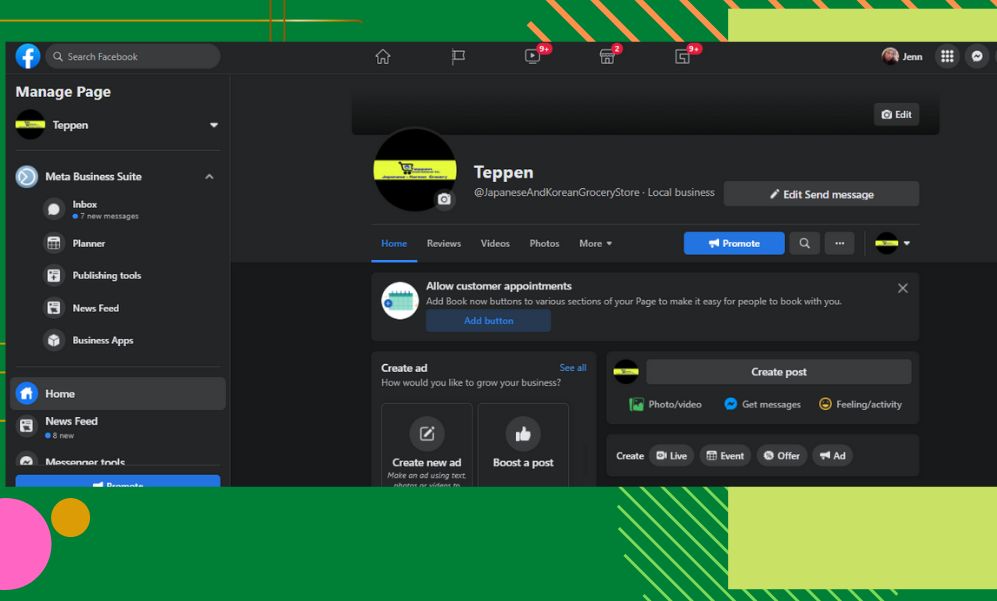This screenshot has width=997, height=601.
Task: Click the Inbox label in sidebar
Action: tap(85, 204)
